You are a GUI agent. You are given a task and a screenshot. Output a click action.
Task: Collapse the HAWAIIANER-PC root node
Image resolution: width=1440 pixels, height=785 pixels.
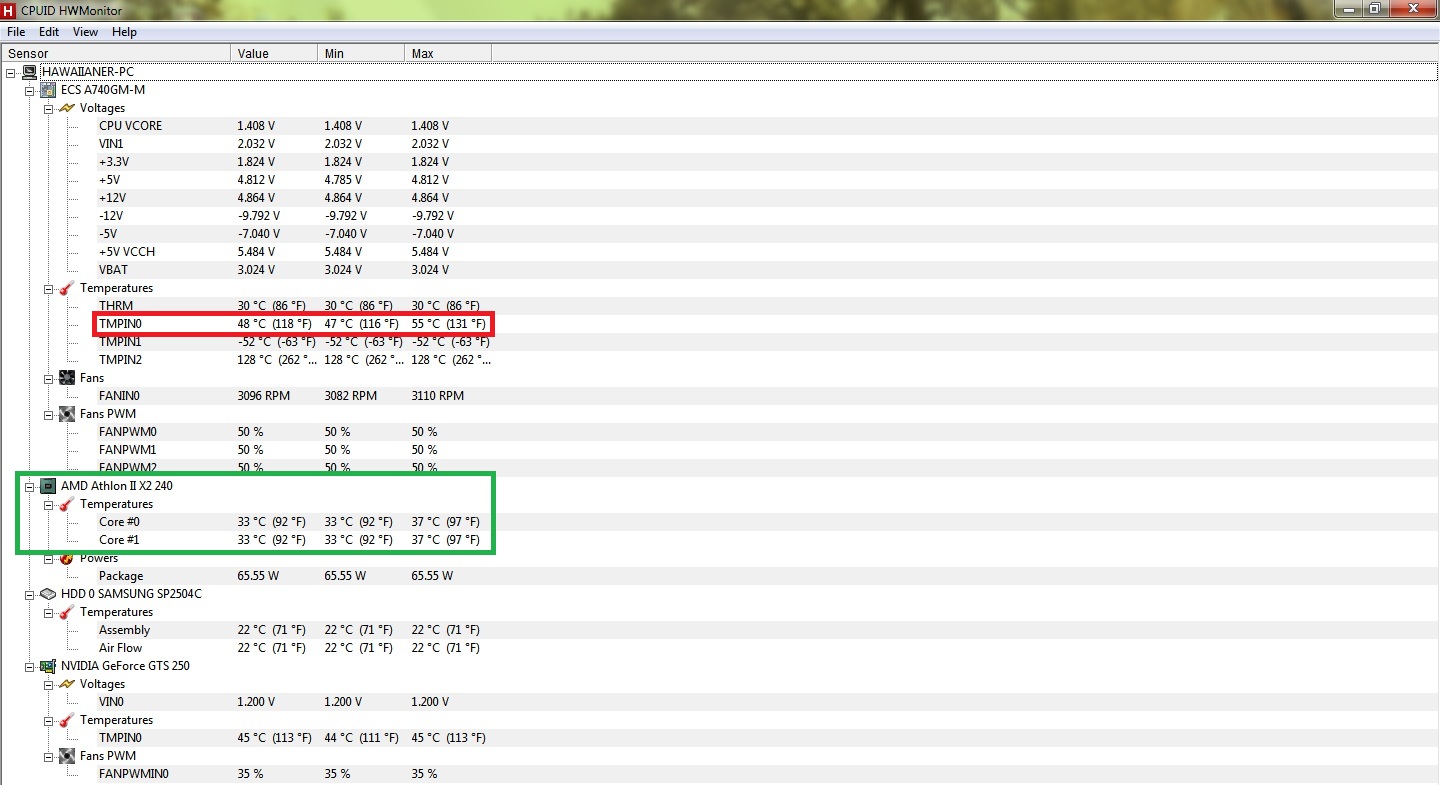[x=11, y=72]
